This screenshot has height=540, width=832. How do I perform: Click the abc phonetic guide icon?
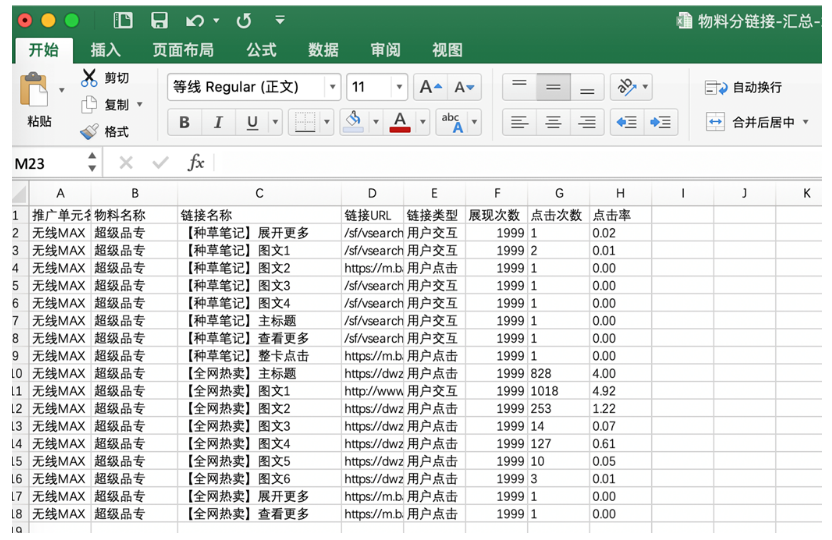(452, 123)
